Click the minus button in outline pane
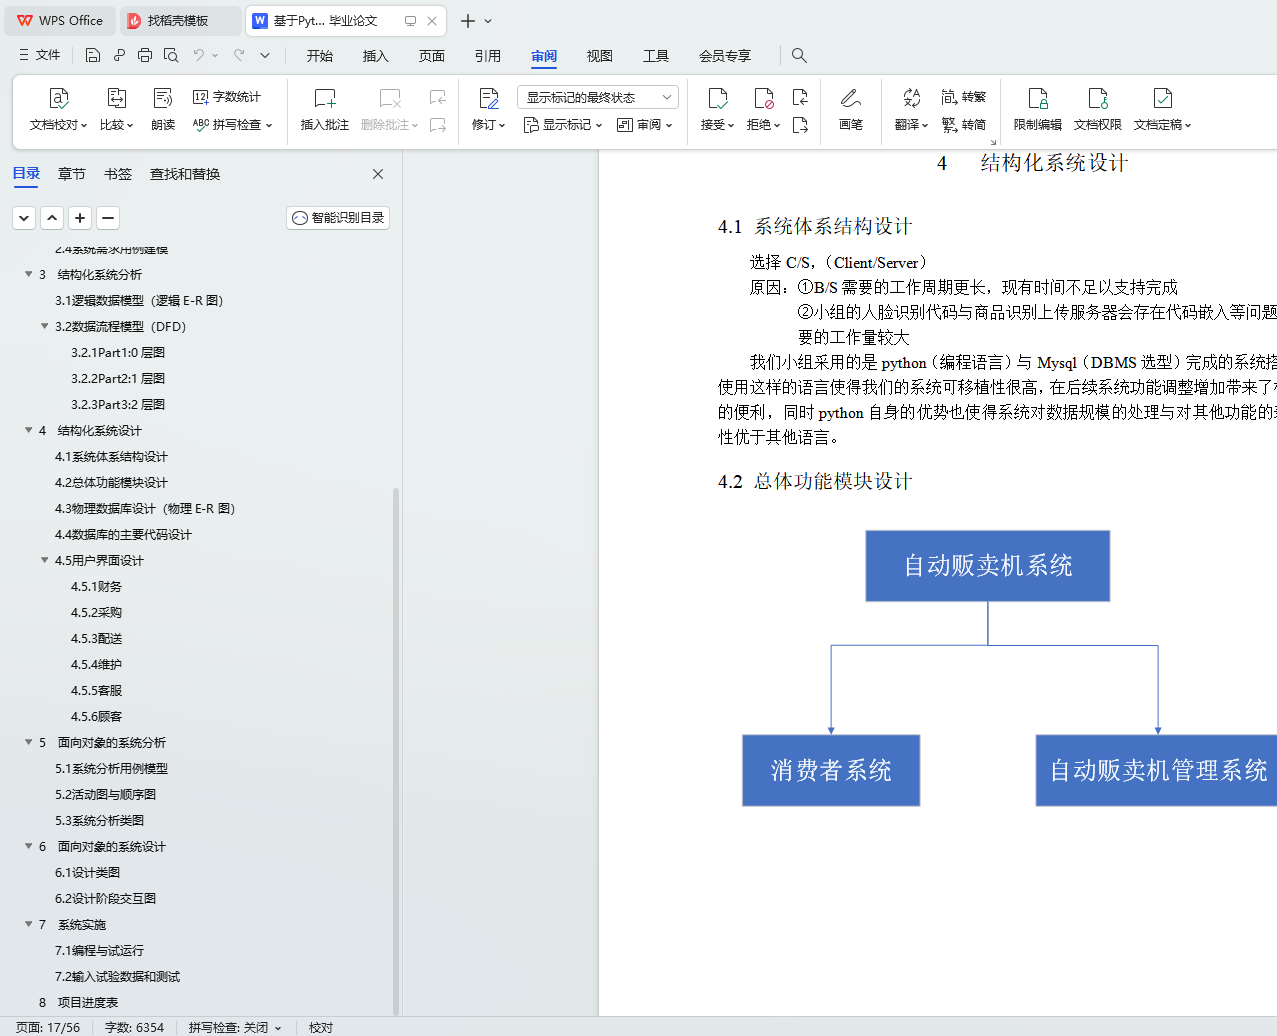This screenshot has height=1036, width=1277. (108, 218)
